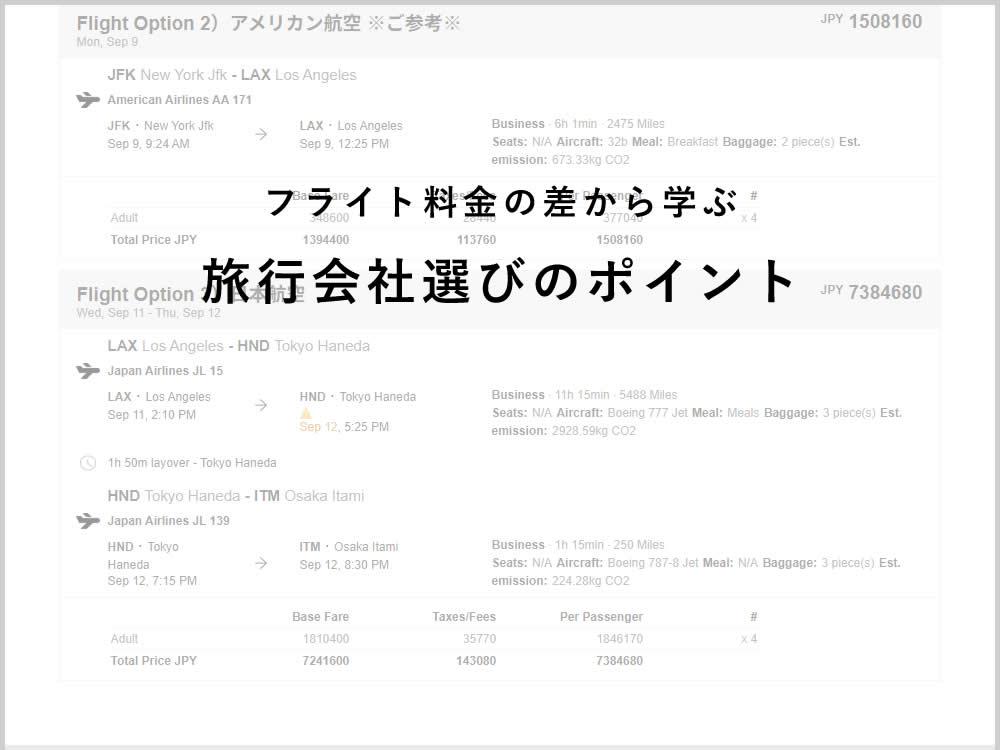The width and height of the screenshot is (1000, 750).
Task: Click adult taxes value '35770'
Action: [x=480, y=638]
